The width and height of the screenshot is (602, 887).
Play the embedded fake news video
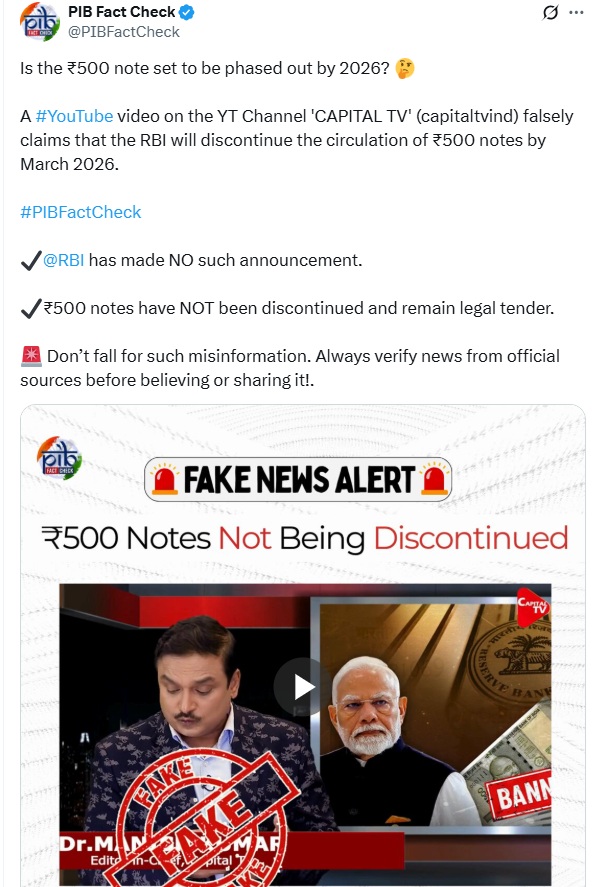(303, 687)
